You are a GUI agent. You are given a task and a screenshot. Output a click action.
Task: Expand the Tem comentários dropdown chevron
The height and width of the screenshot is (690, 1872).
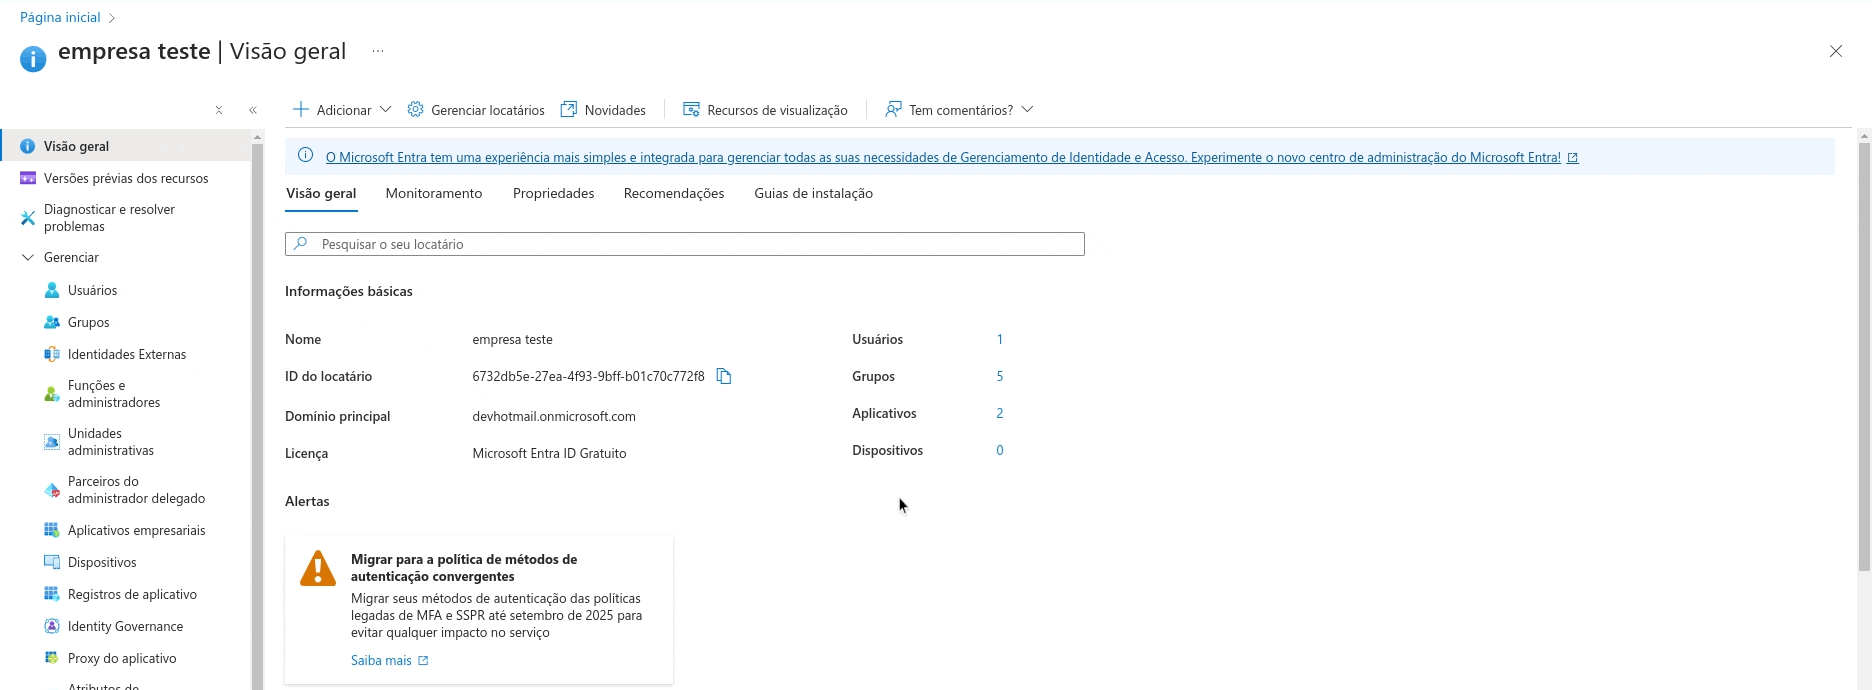tap(1027, 109)
